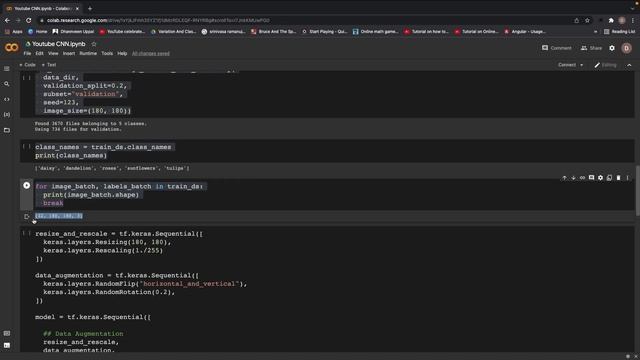Go back in browser
This screenshot has width=640, height=360.
[x=7, y=20]
